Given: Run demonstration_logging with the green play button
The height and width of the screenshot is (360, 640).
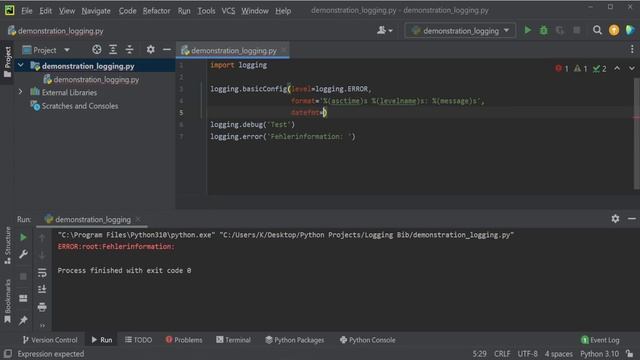Looking at the screenshot, I should tap(527, 30).
